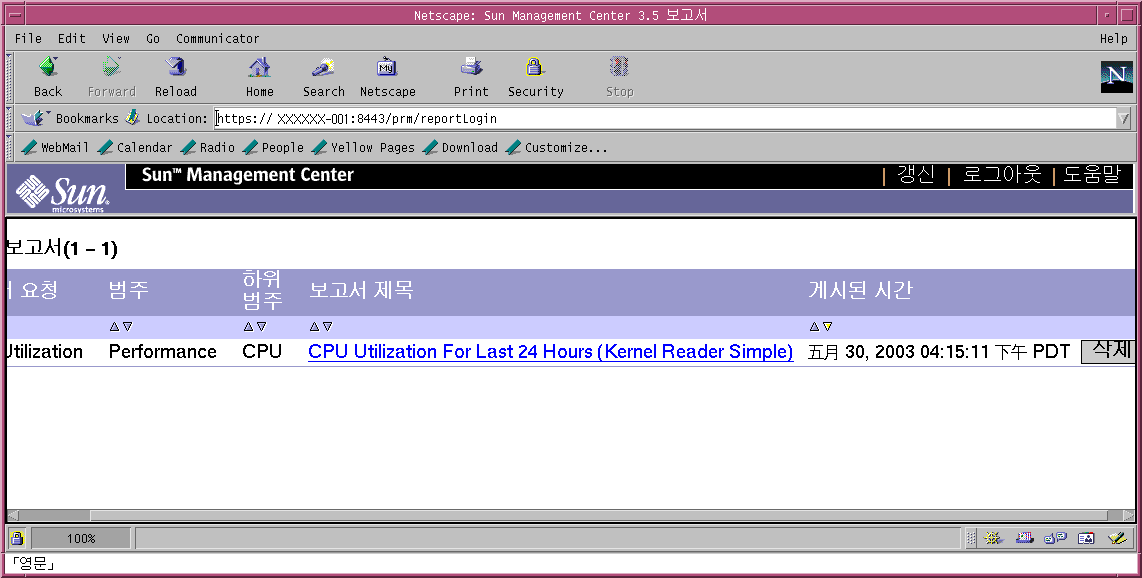Viewport: 1142px width, 578px height.
Task: Click the 갱신 refresh link
Action: pos(915,175)
